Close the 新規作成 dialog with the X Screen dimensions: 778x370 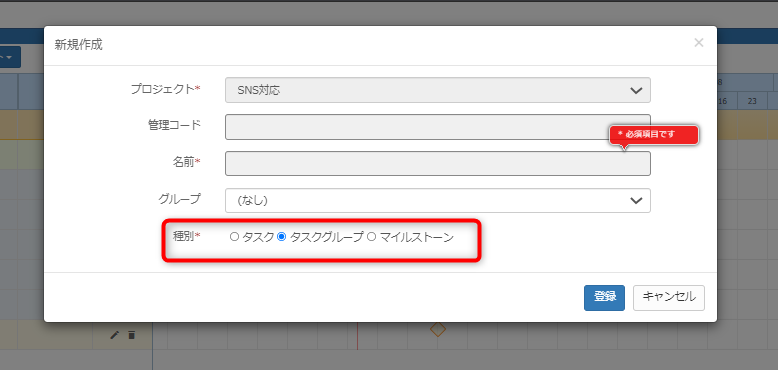(699, 43)
